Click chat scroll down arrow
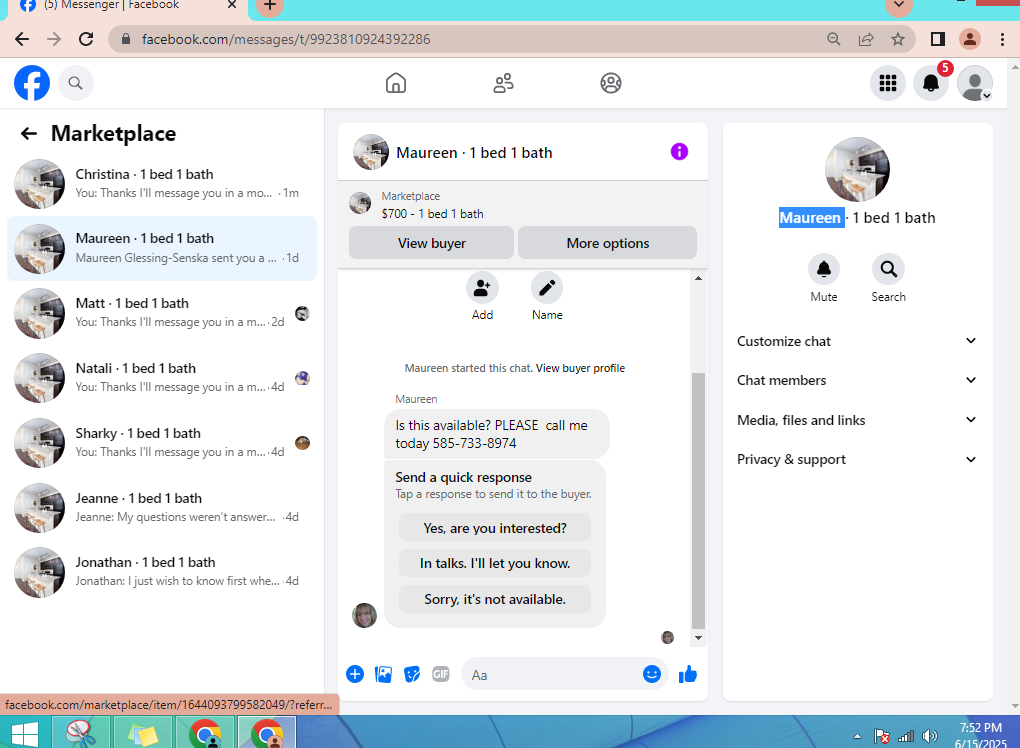The image size is (1020, 748). tap(698, 638)
